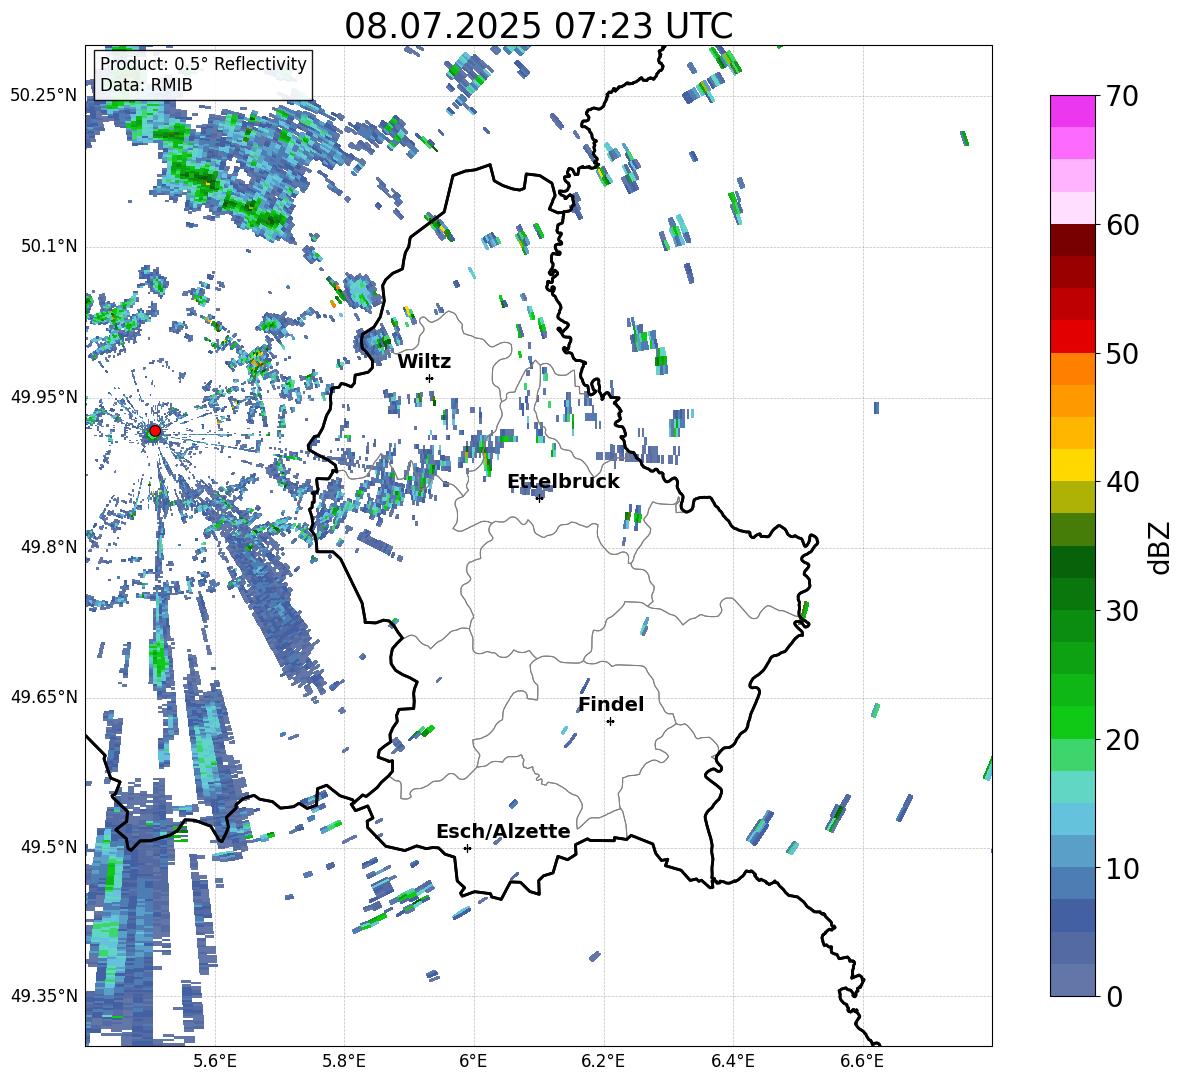This screenshot has width=1184, height=1081.
Task: Click the 40 colorbar tick label
Action: (1122, 482)
